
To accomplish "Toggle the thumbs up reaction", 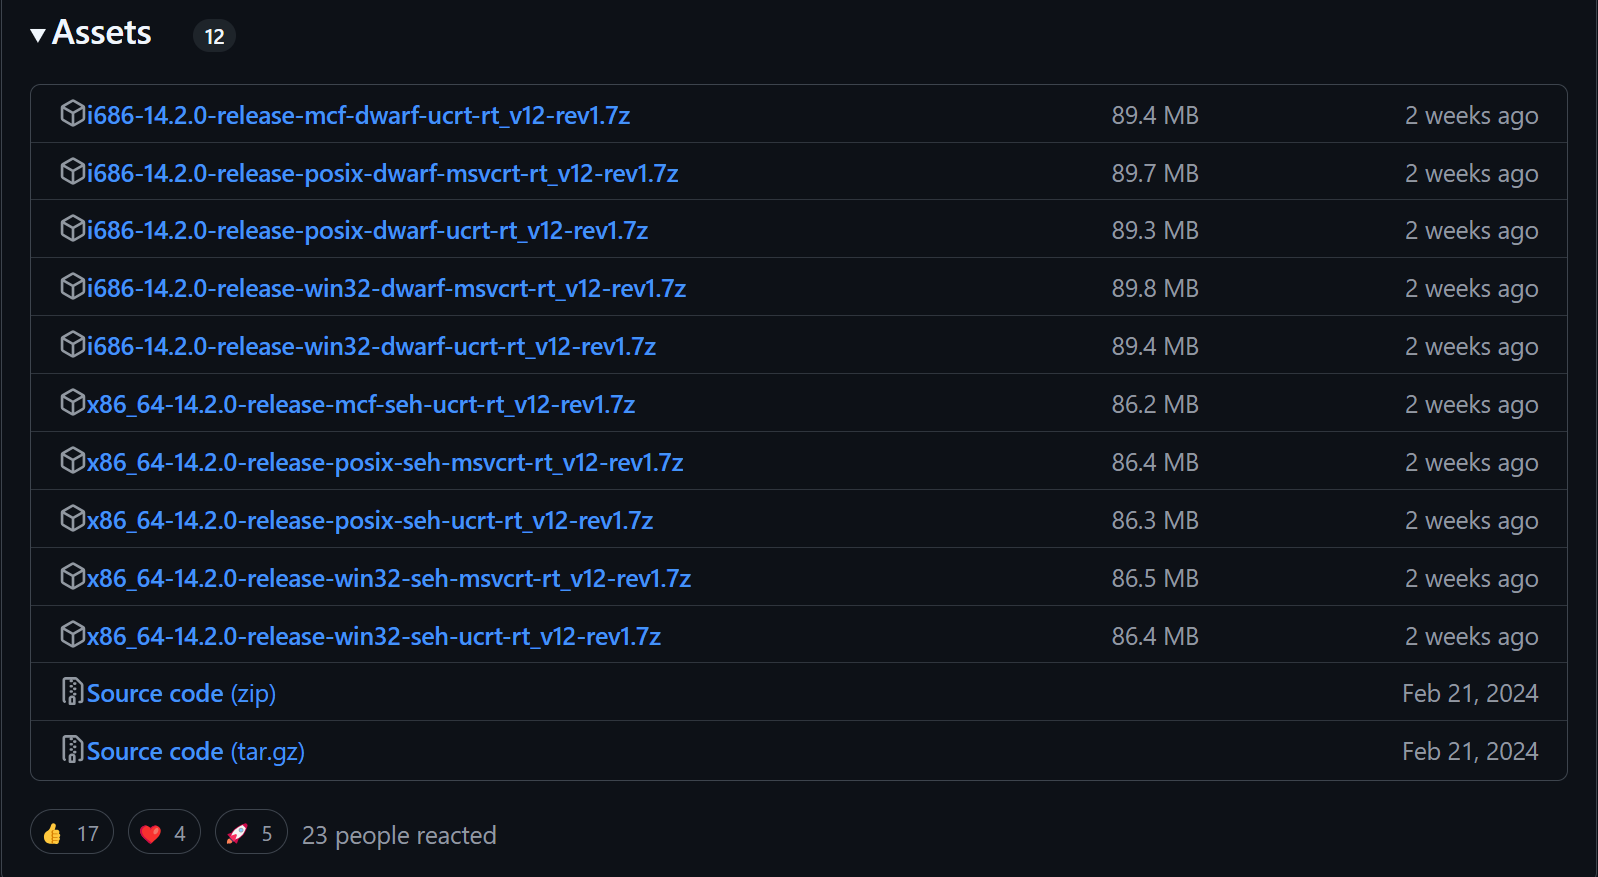I will pyautogui.click(x=71, y=833).
